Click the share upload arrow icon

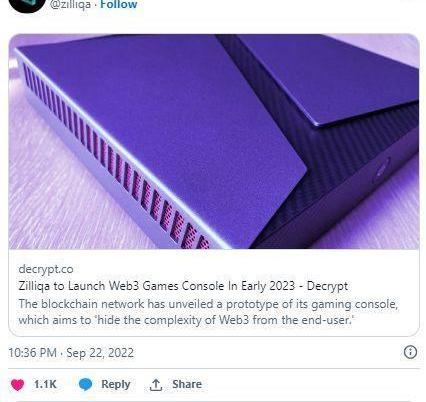coord(155,385)
